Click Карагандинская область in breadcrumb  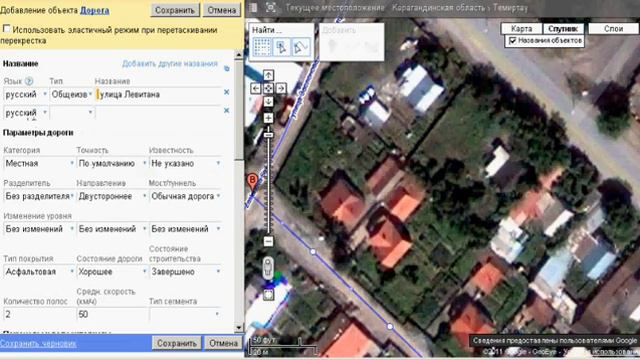pos(438,8)
